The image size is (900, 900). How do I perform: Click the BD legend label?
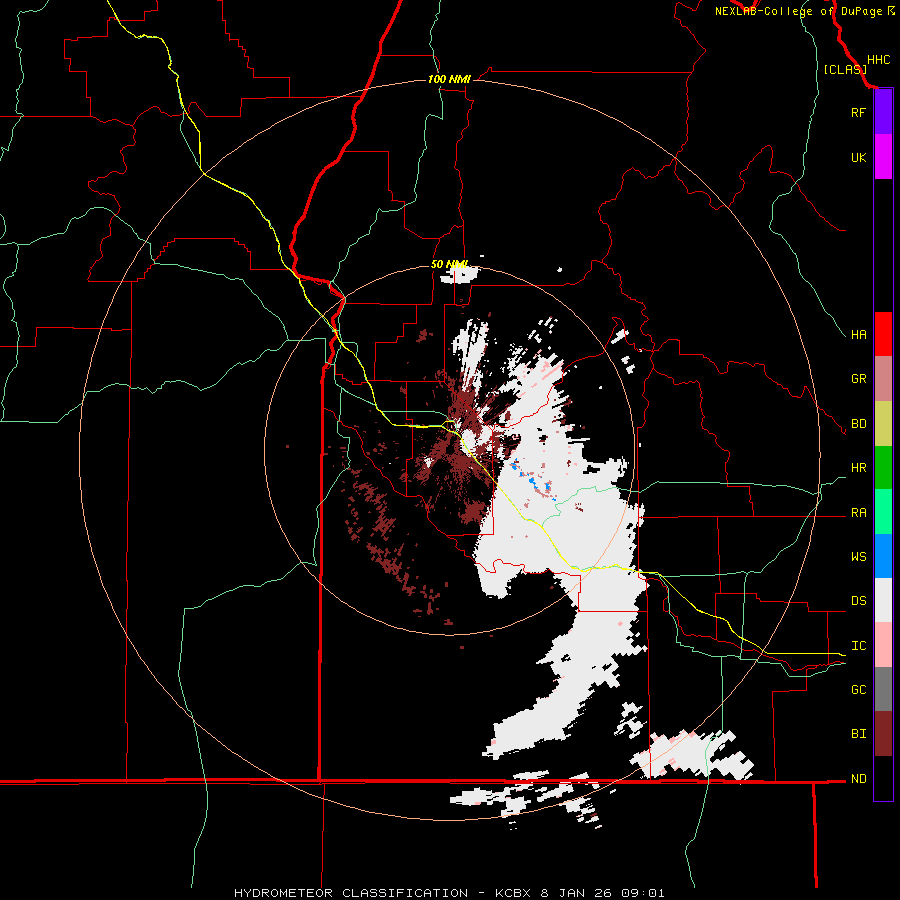(x=858, y=424)
